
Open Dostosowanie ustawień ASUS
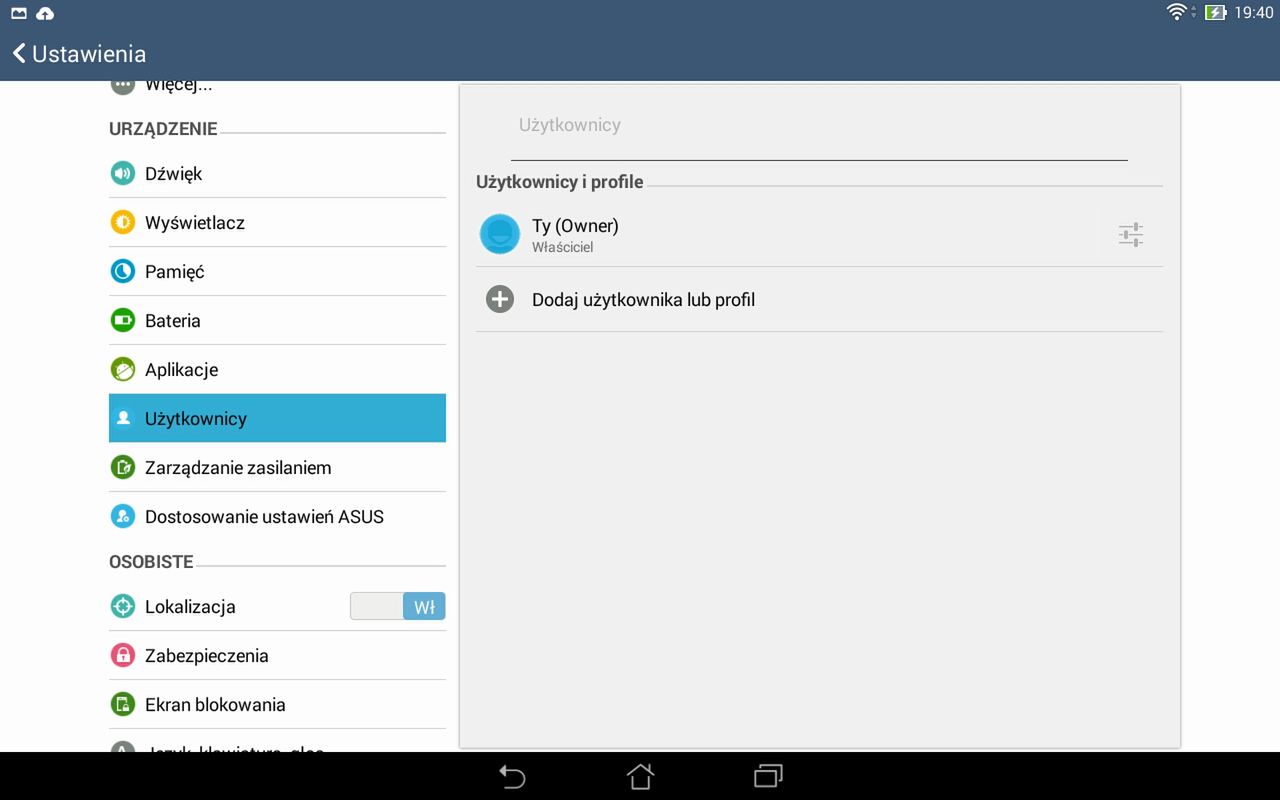[x=277, y=516]
